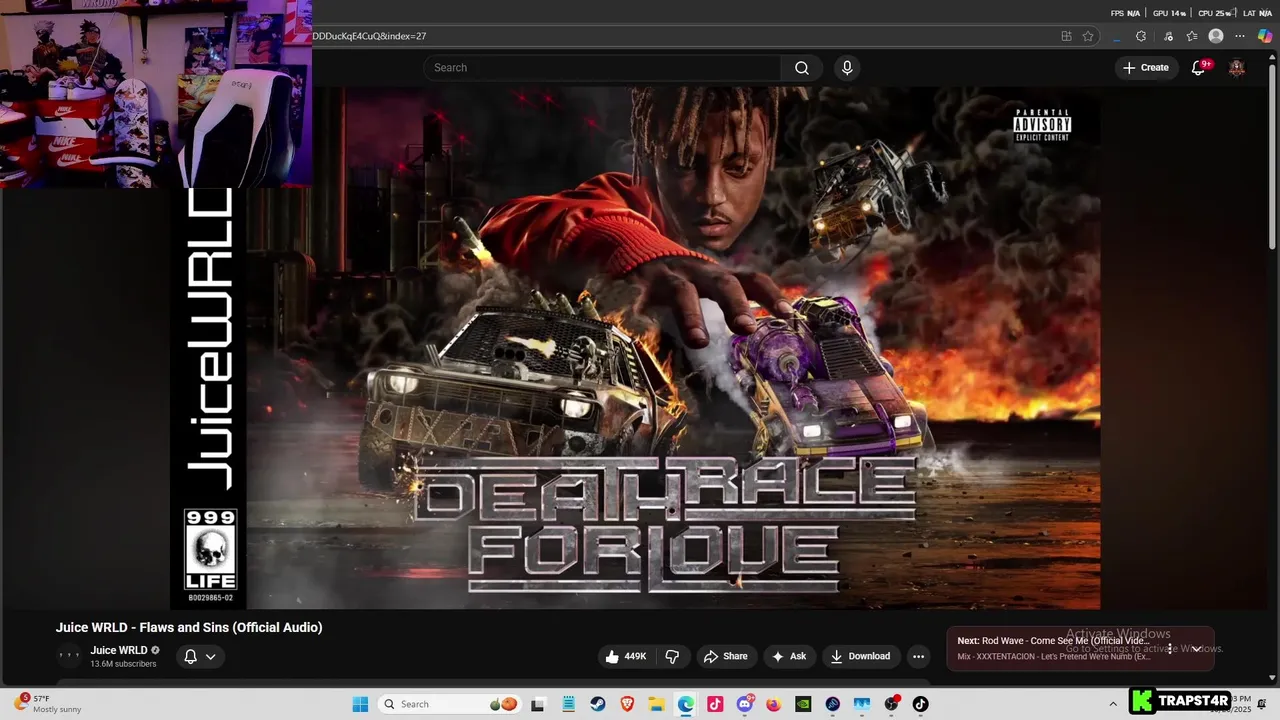1280x720 pixels.
Task: Show hidden system tray icons
Action: tap(1113, 704)
